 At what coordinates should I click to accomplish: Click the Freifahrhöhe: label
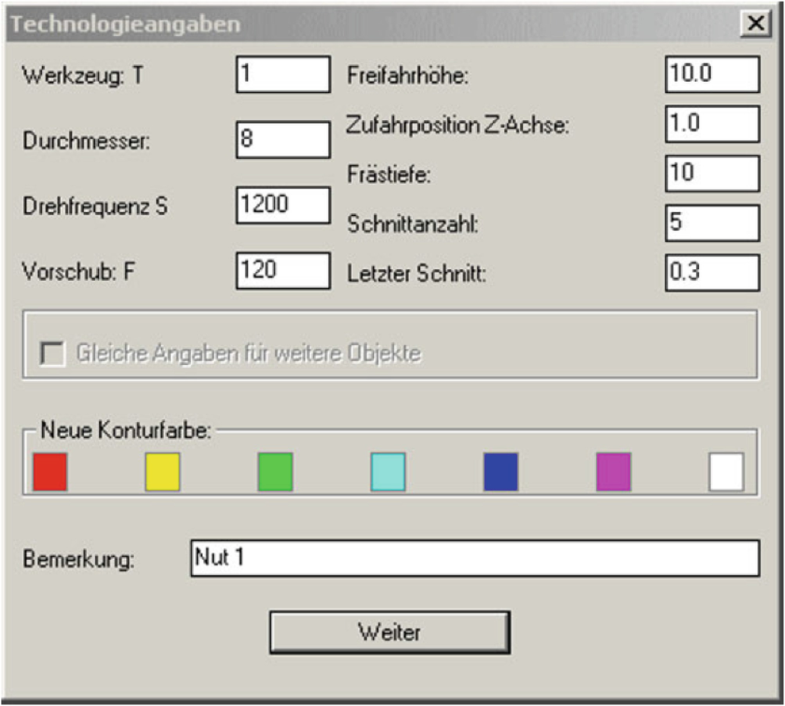click(x=408, y=76)
